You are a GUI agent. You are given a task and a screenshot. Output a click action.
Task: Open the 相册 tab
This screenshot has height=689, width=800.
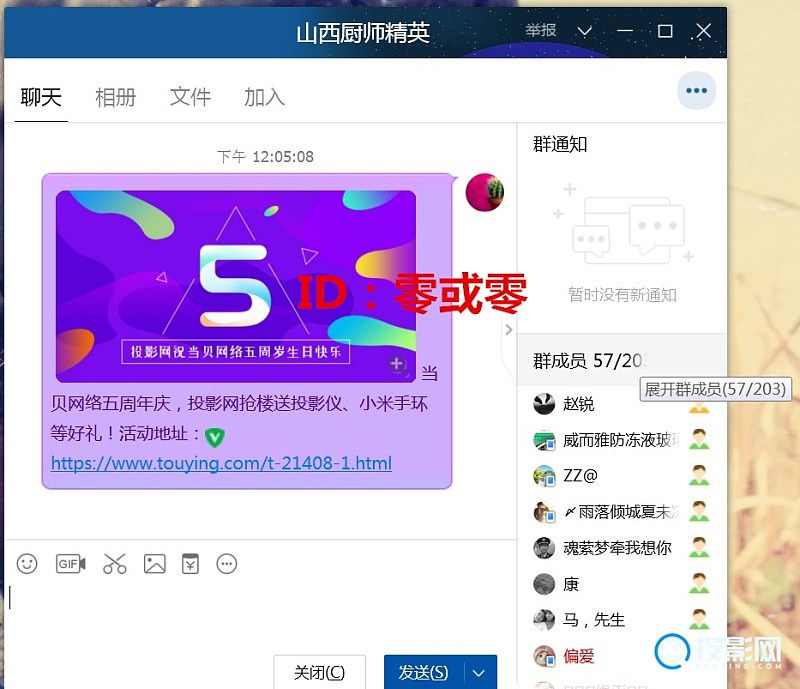coord(115,97)
